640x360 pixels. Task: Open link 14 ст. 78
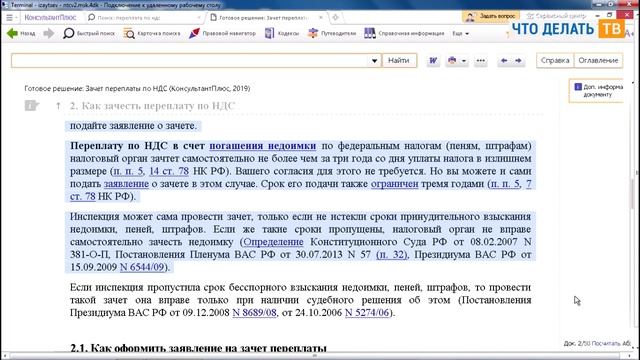[x=169, y=171]
